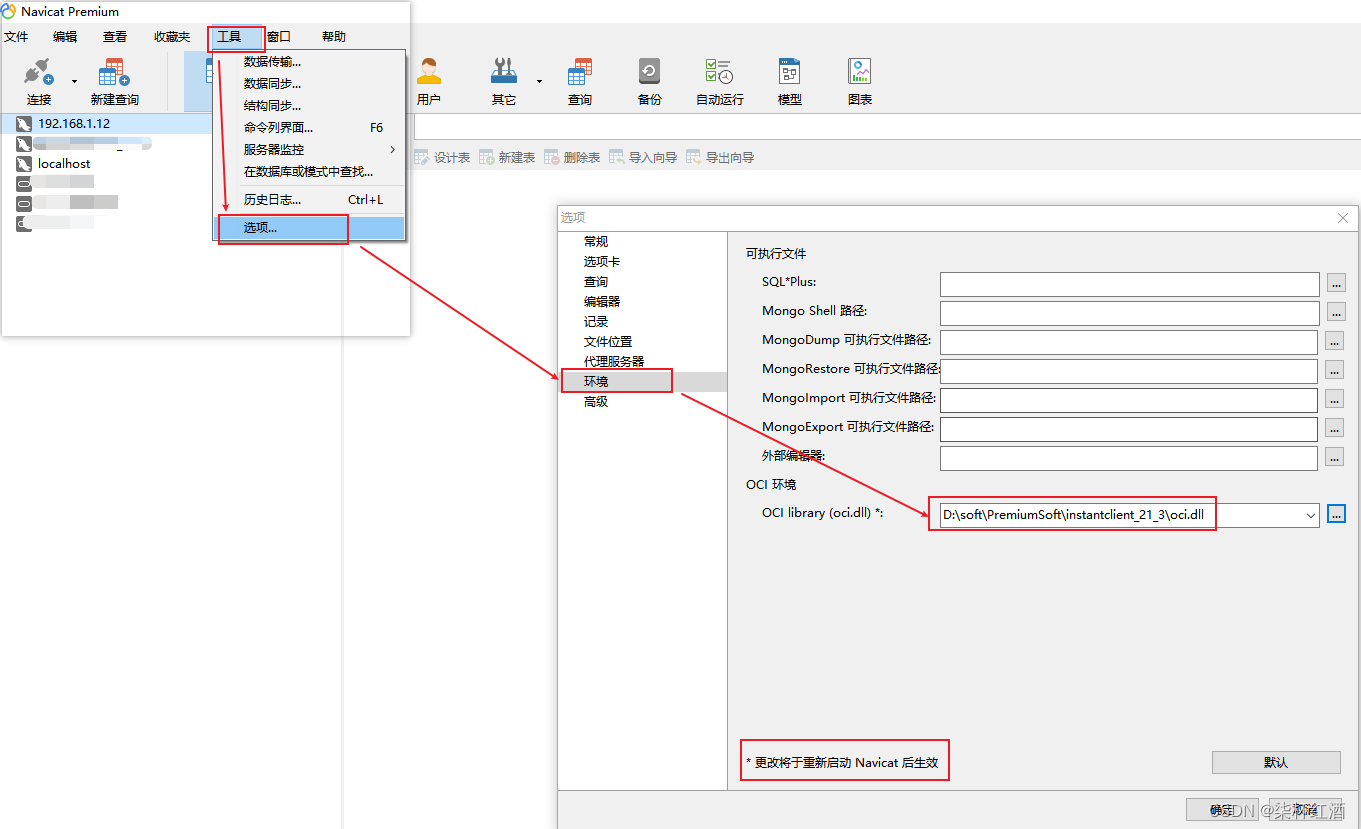The image size is (1361, 829).
Task: Open the Favorites (收藏夹) menu
Action: tap(172, 37)
